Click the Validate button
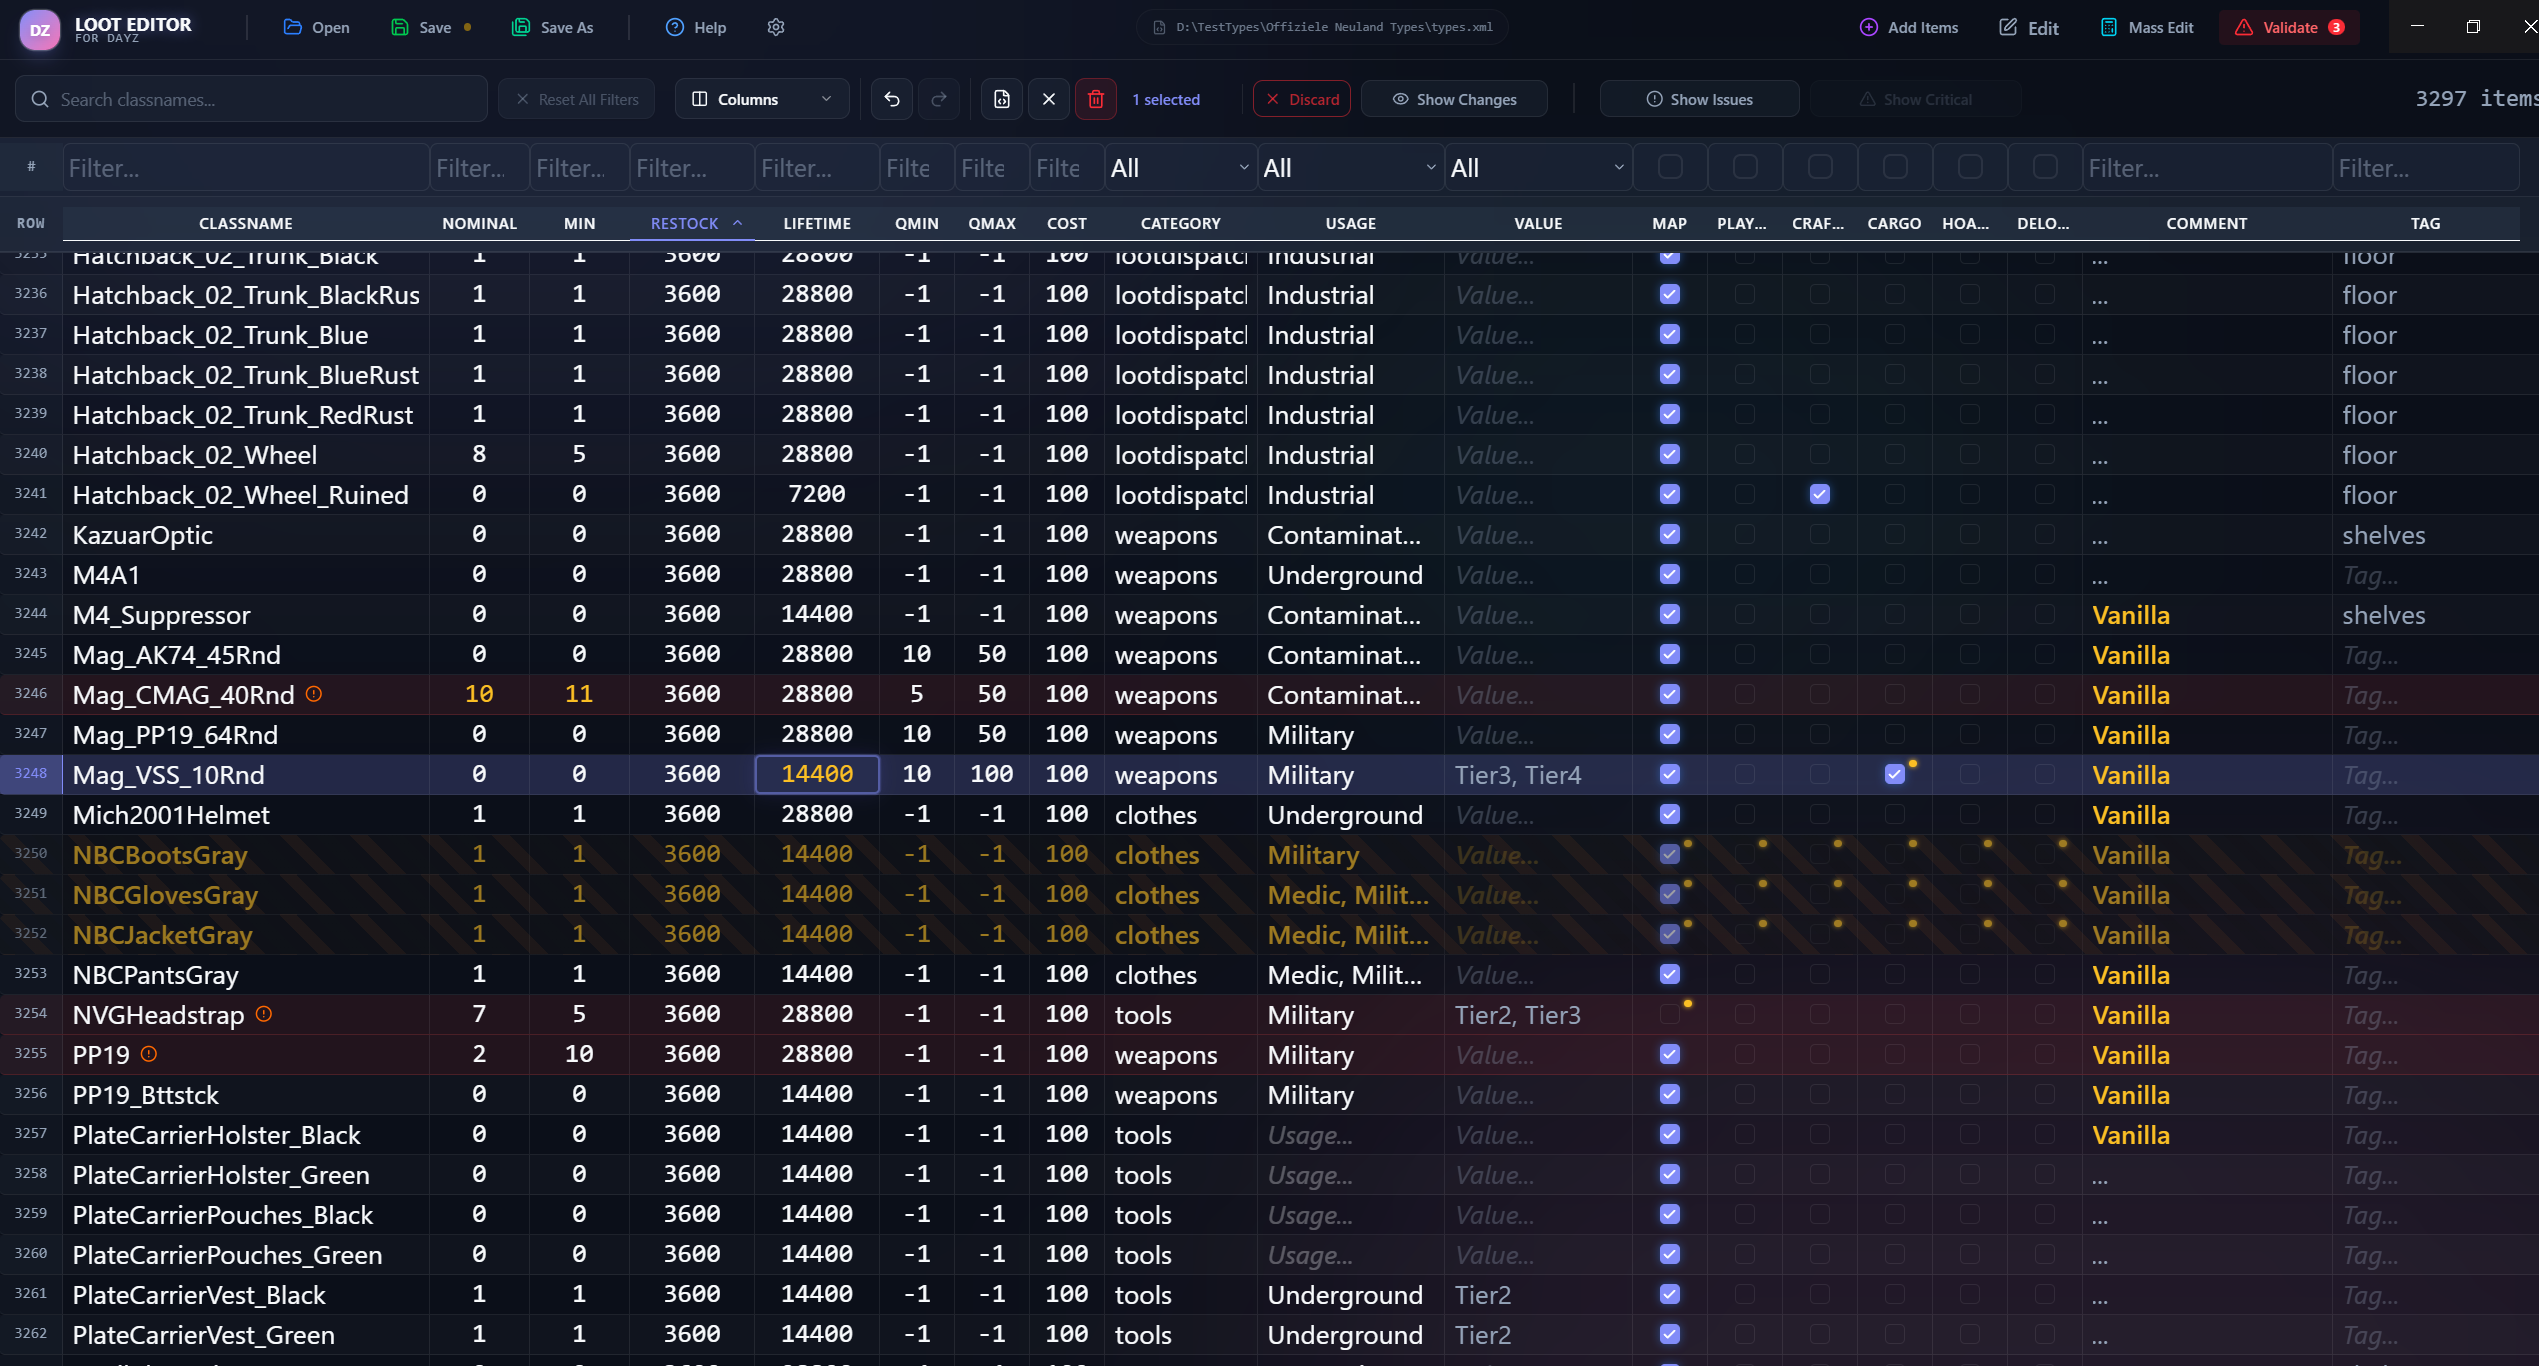The image size is (2539, 1366). point(2289,27)
